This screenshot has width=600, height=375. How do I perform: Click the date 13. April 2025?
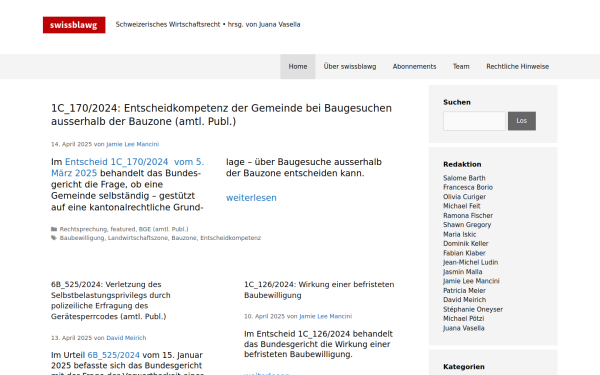click(x=72, y=338)
